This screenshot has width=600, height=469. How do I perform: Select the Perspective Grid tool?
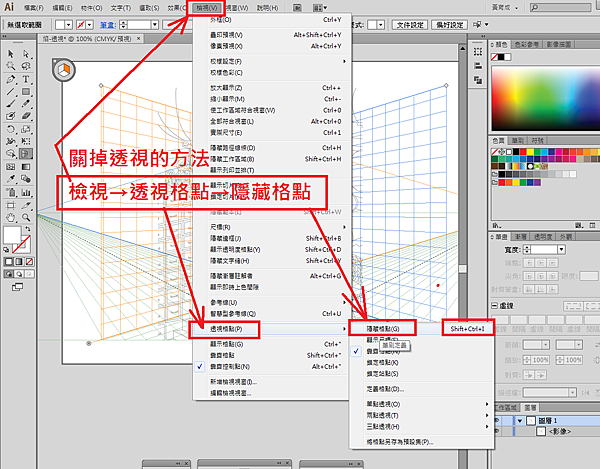point(26,153)
